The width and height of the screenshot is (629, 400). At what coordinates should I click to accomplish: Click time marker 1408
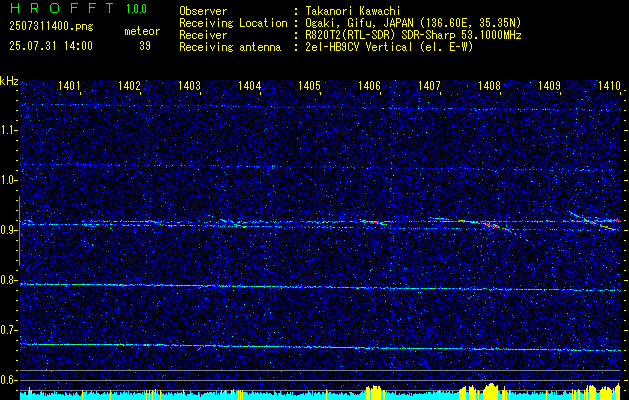point(489,85)
